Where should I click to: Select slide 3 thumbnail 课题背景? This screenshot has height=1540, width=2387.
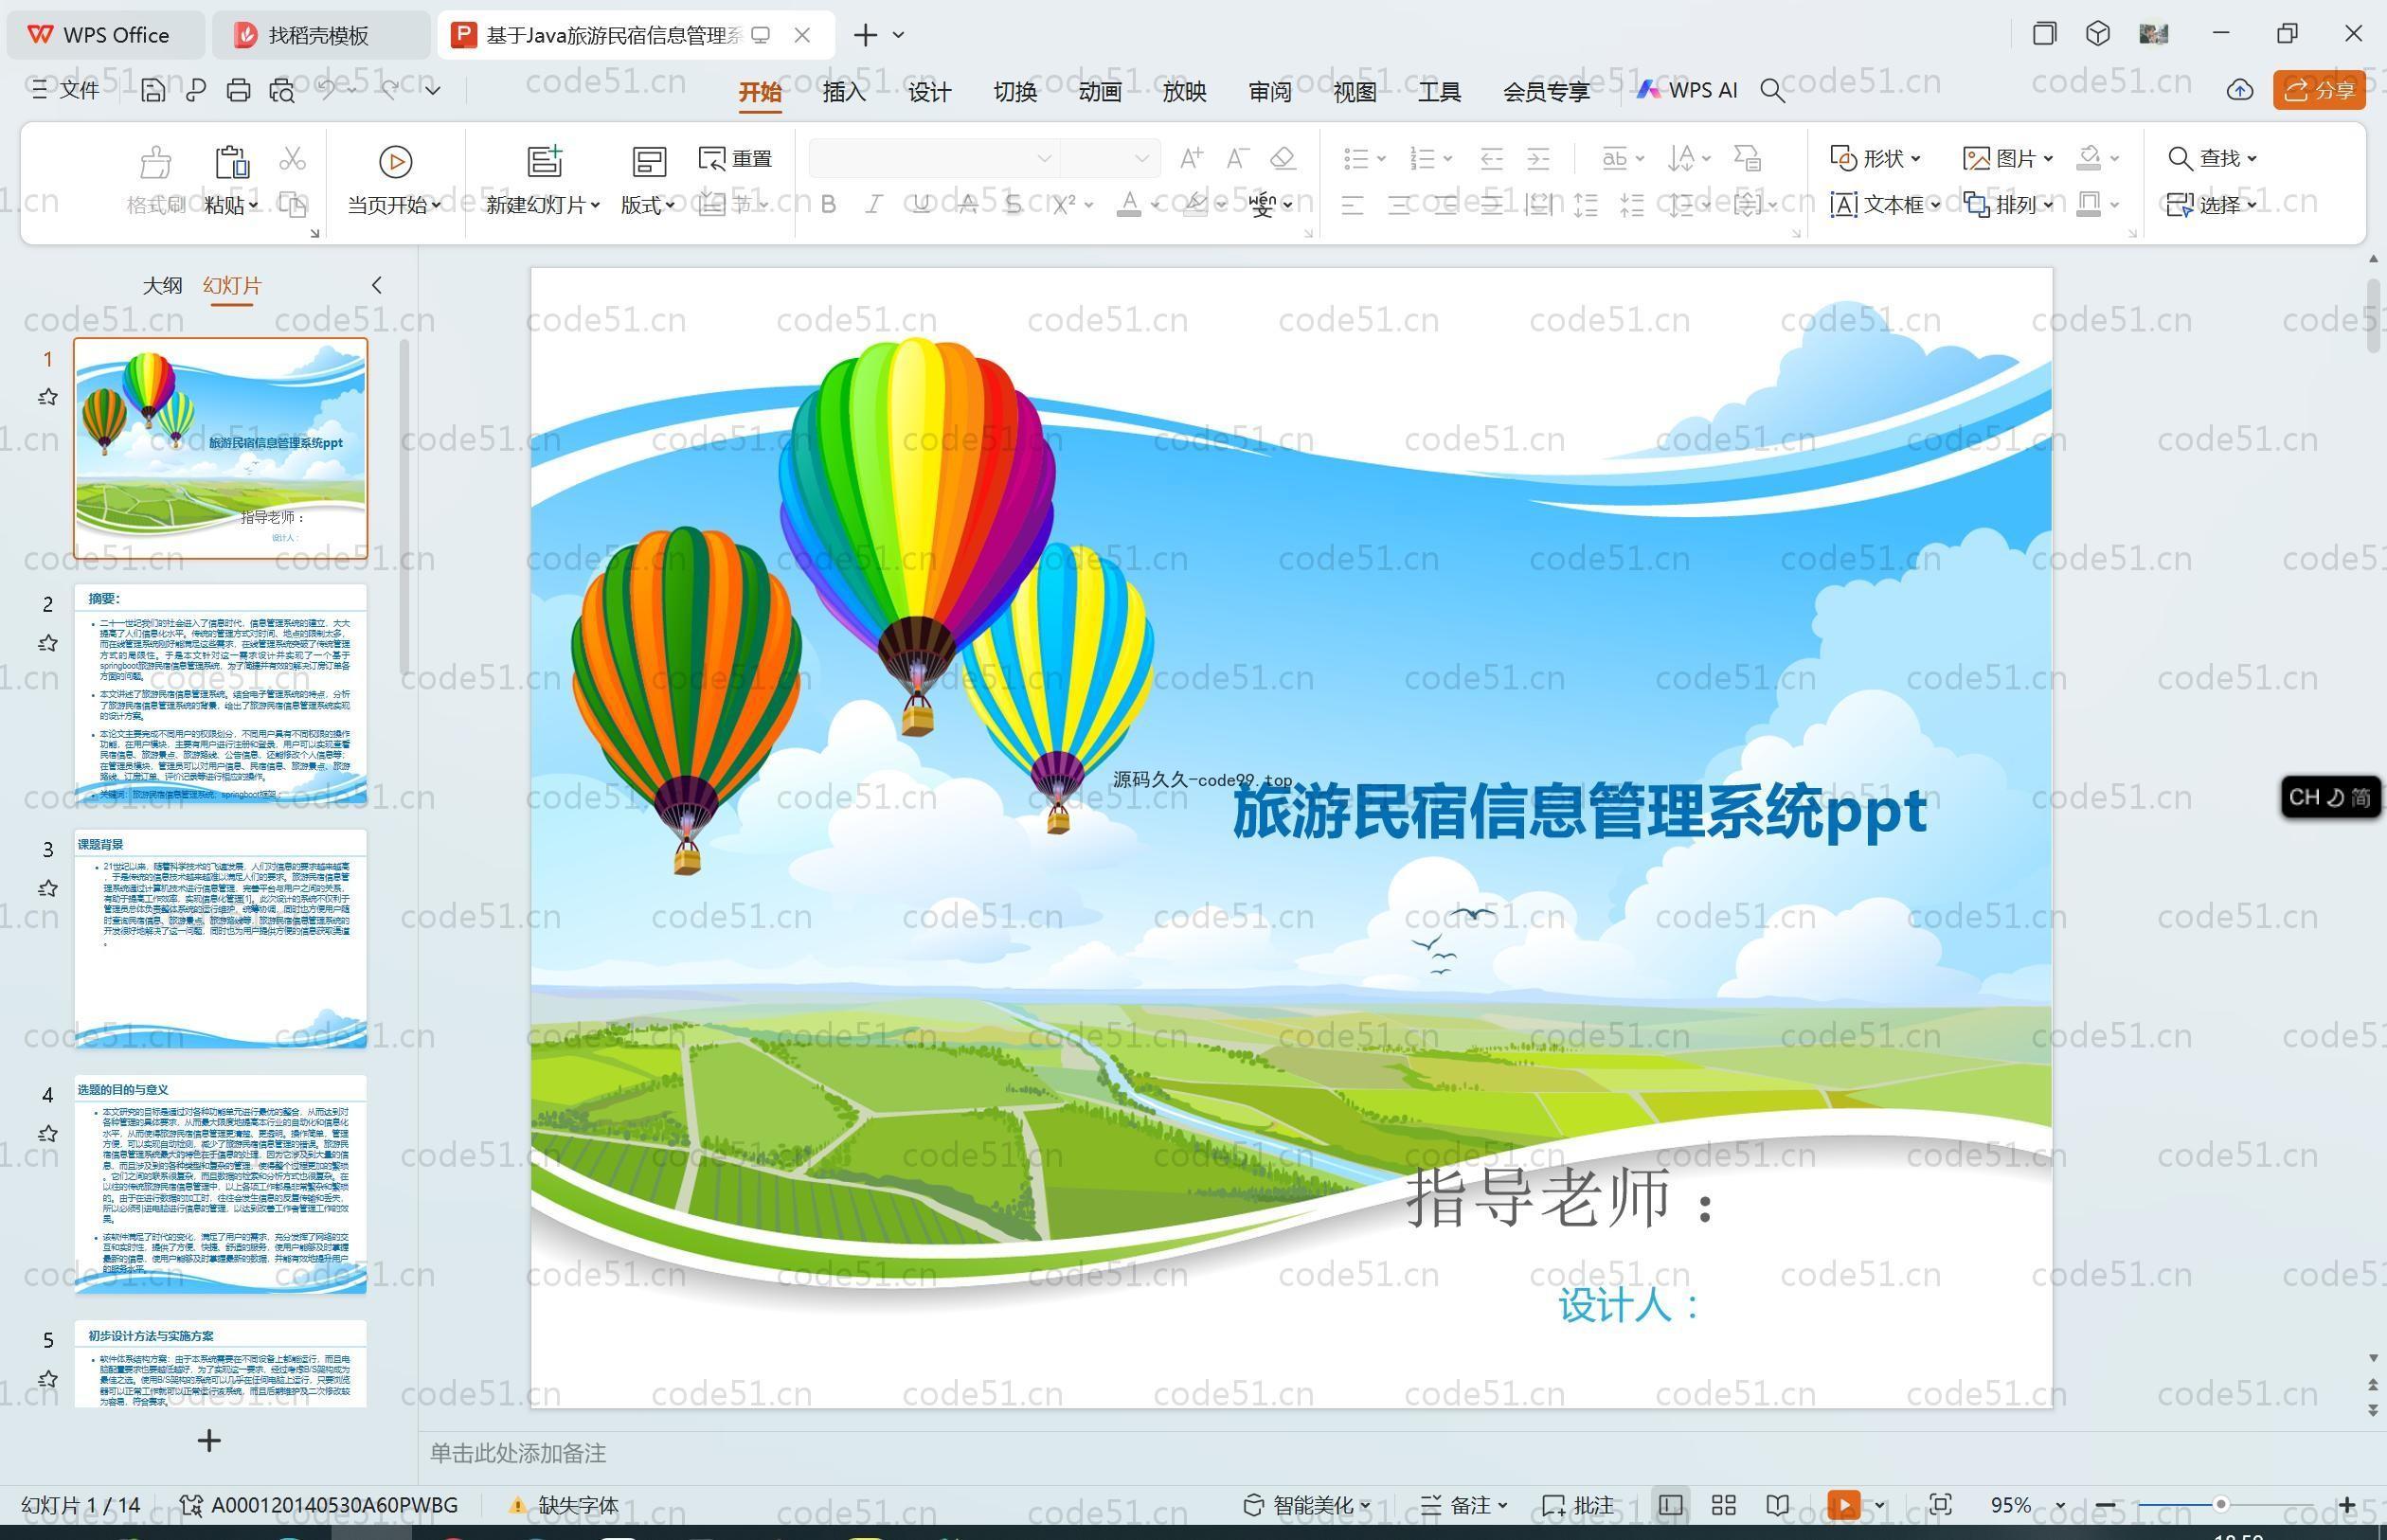click(220, 939)
